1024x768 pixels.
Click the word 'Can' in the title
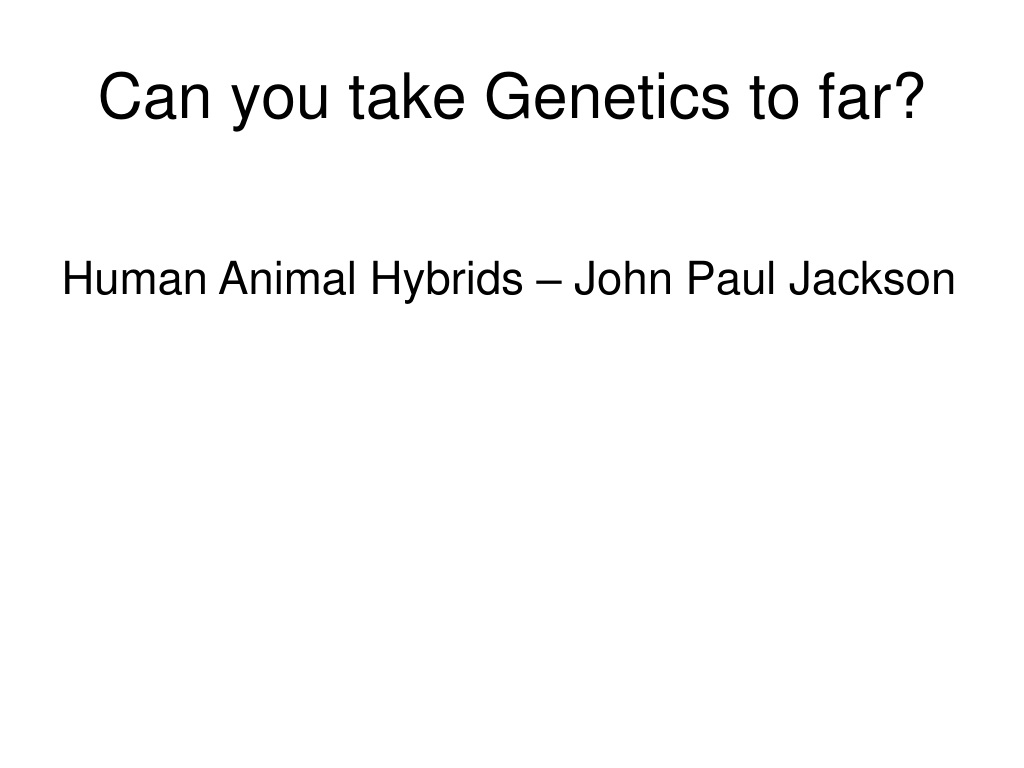(x=155, y=97)
